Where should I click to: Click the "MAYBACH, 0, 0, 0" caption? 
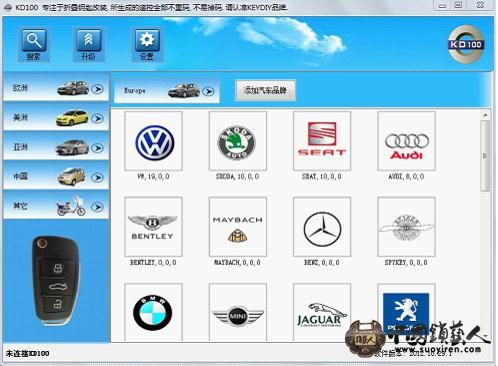pyautogui.click(x=237, y=262)
